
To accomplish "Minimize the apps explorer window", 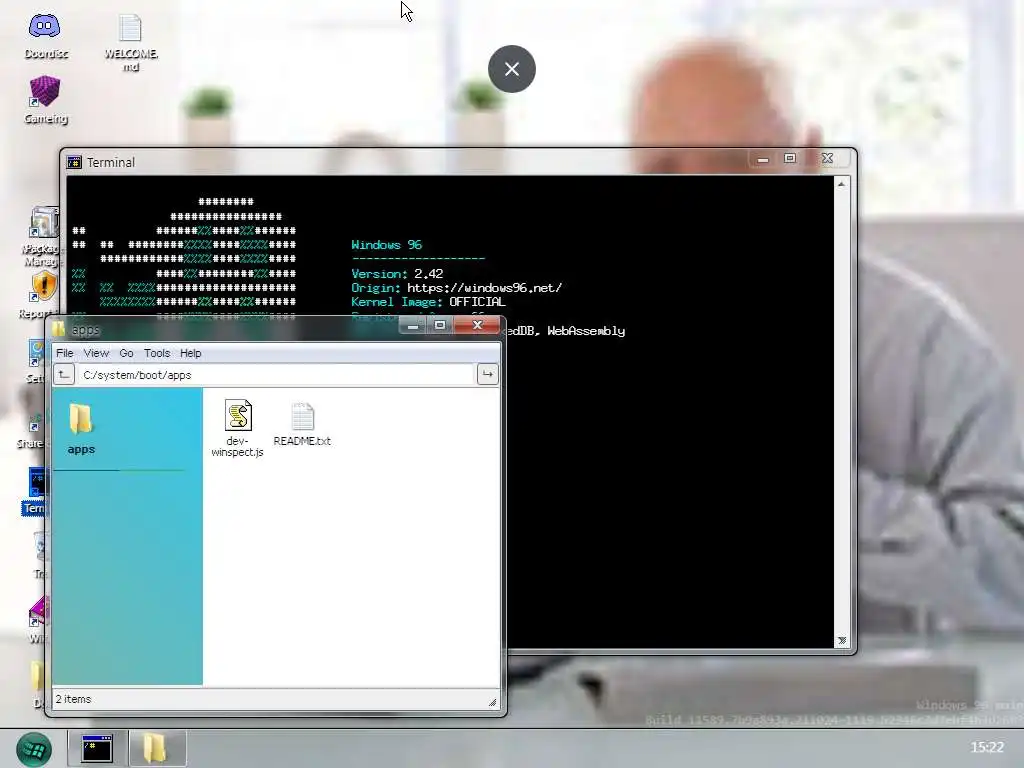I will (x=413, y=325).
